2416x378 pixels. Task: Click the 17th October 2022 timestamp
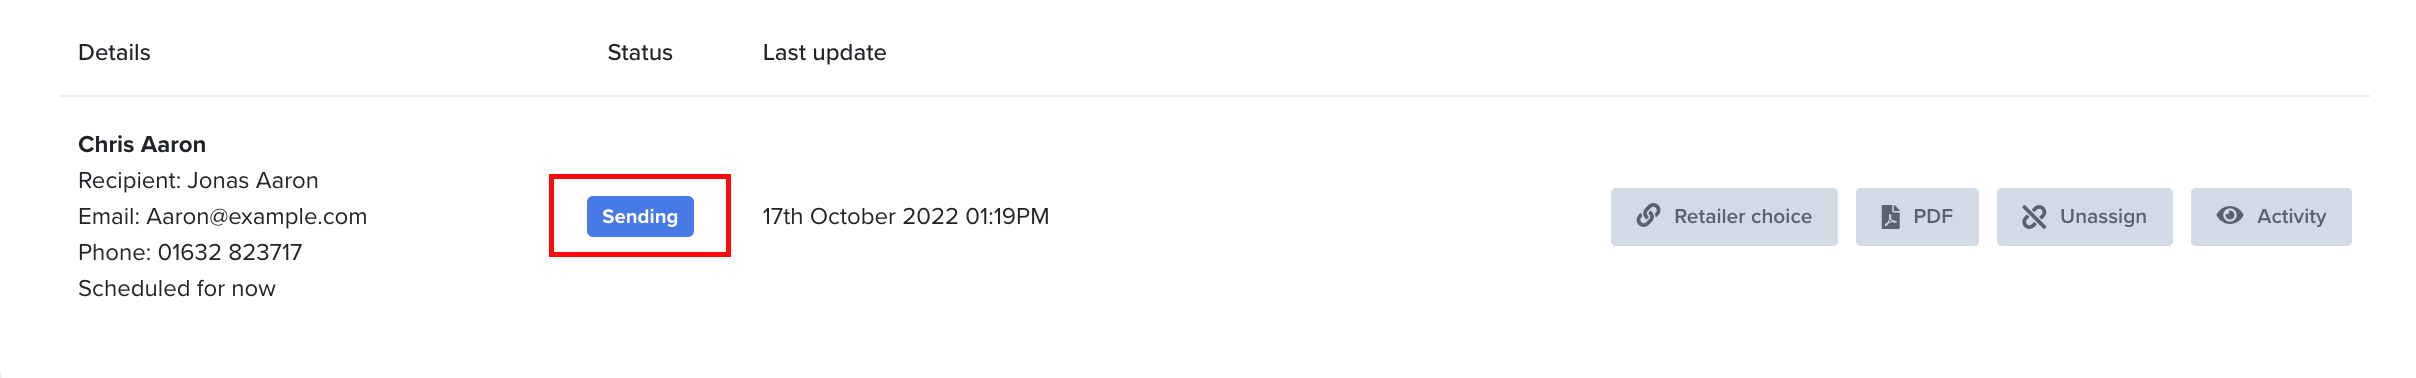[x=906, y=217]
